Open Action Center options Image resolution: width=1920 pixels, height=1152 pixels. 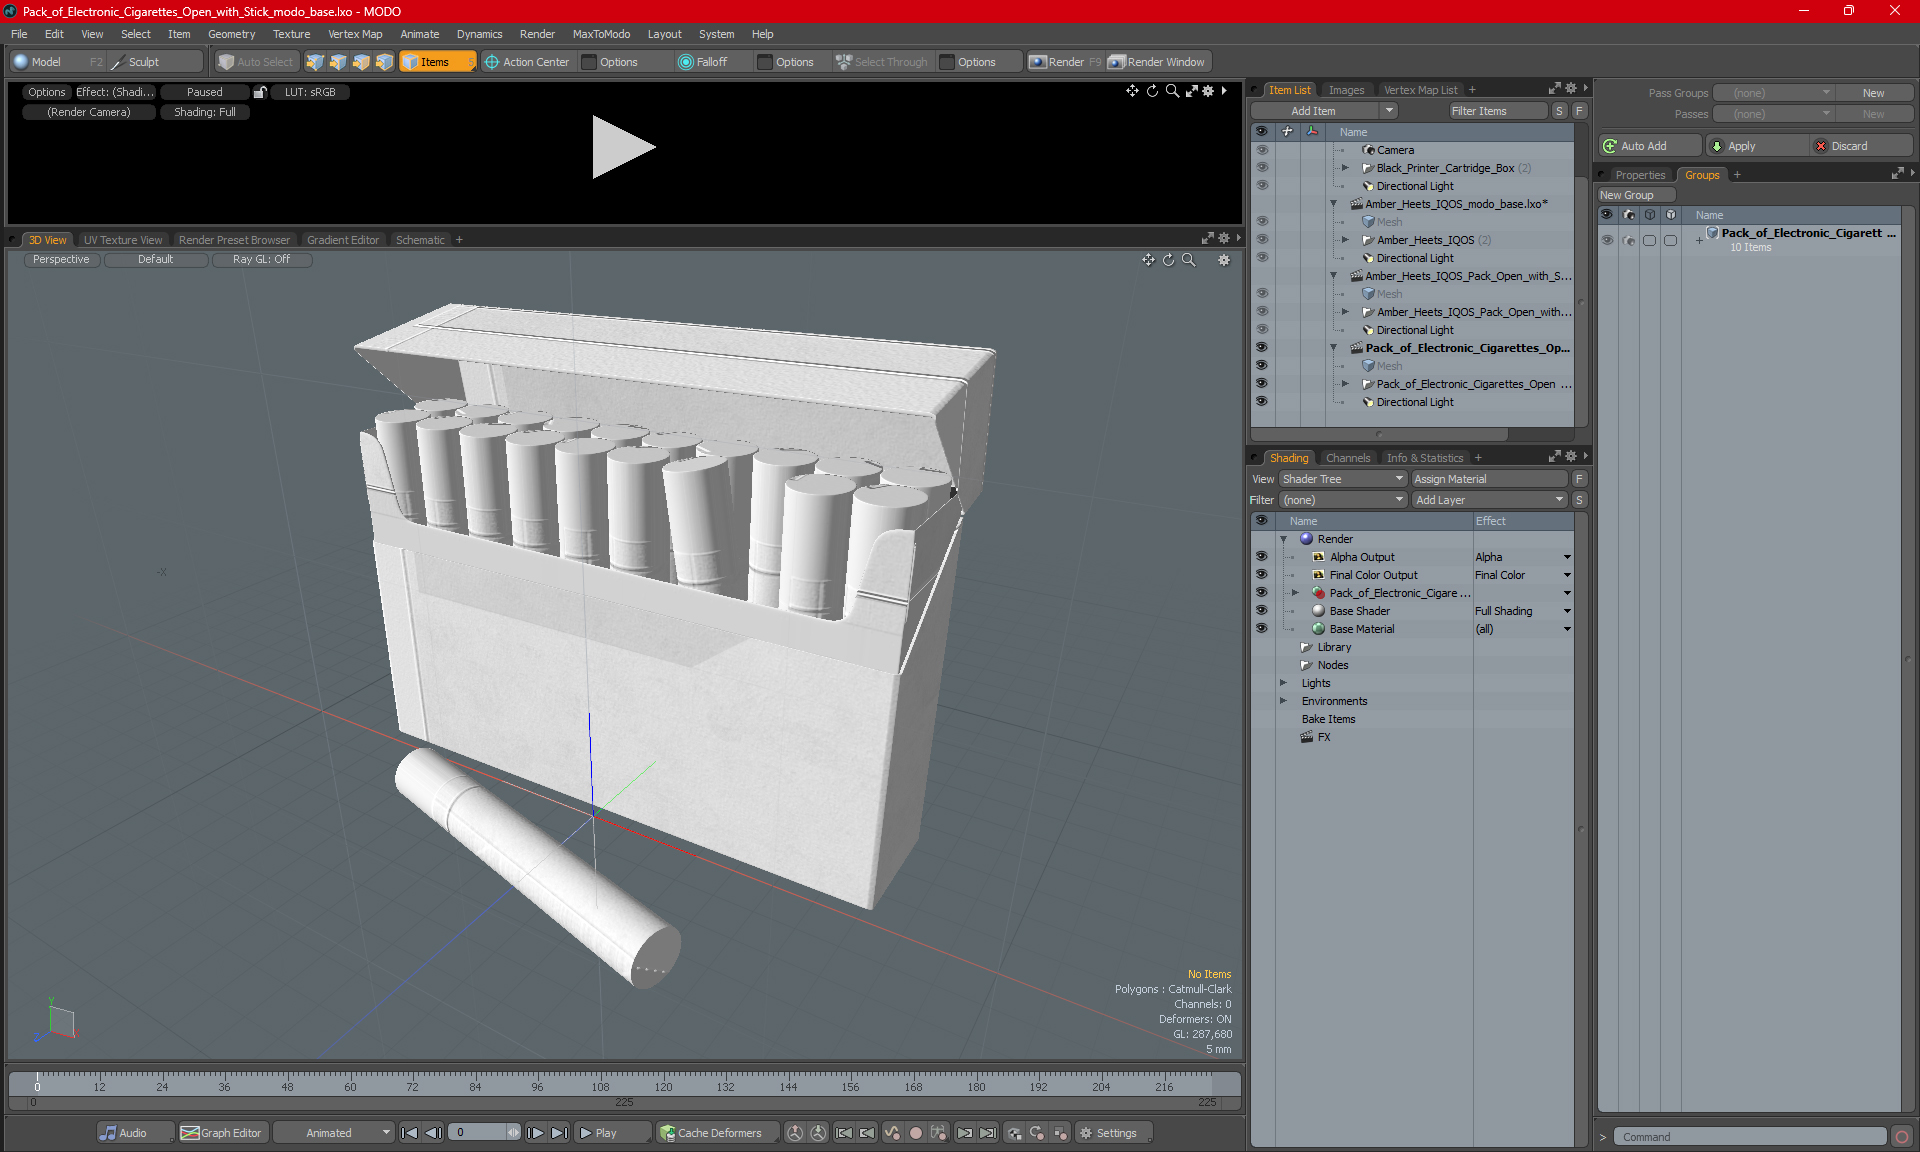coord(526,62)
